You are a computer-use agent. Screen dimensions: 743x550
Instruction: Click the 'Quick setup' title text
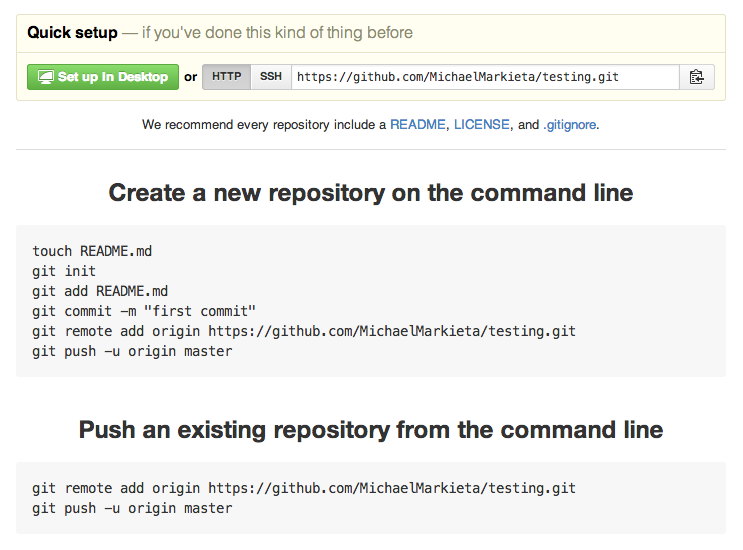[72, 33]
